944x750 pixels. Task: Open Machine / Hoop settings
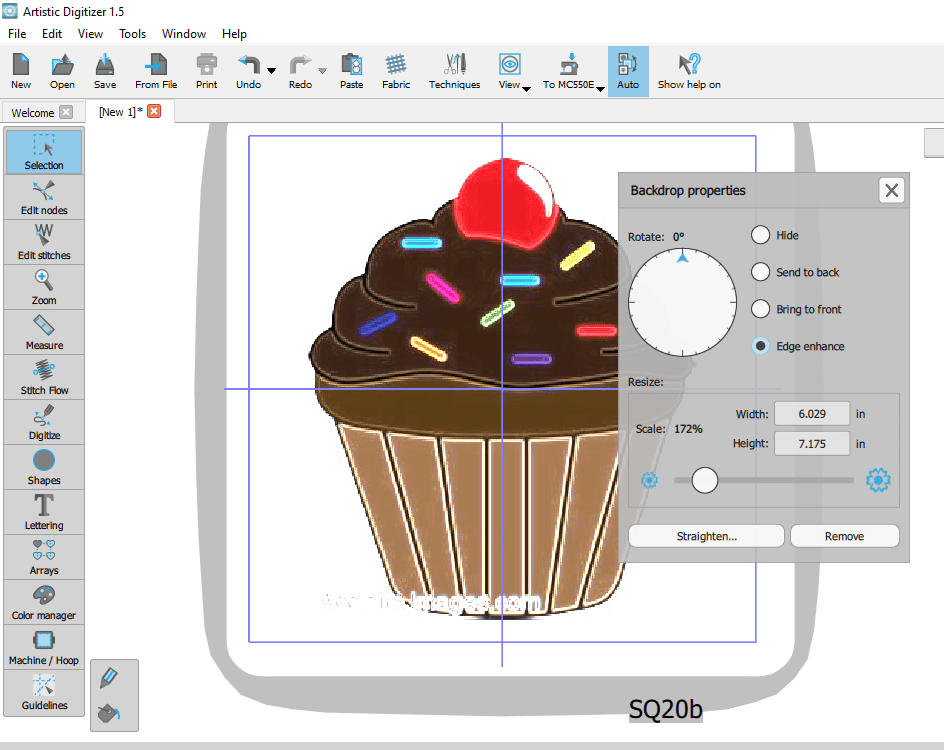coord(43,647)
